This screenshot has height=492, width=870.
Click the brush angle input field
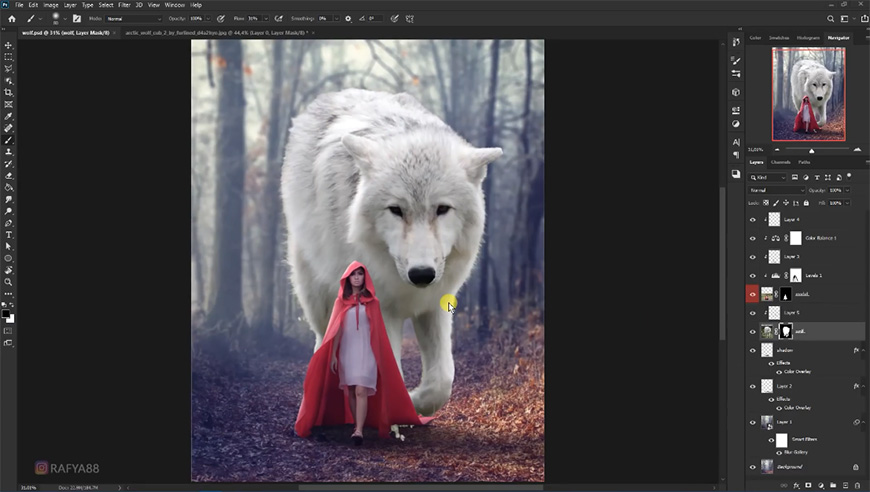pos(375,19)
